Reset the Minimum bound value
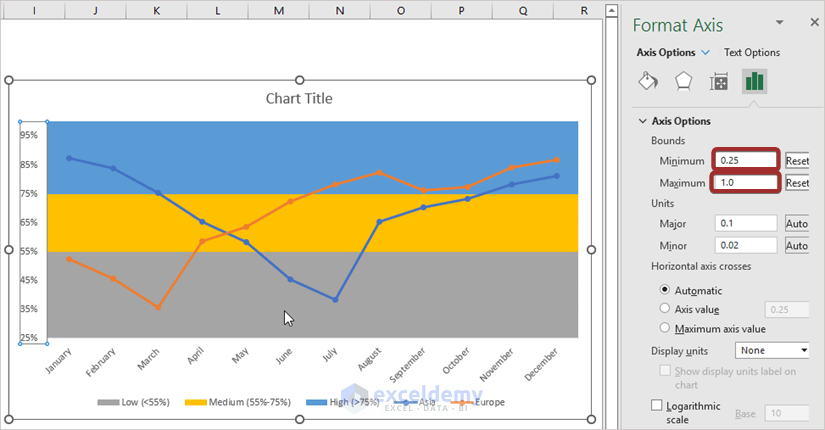This screenshot has height=430, width=825. (797, 161)
